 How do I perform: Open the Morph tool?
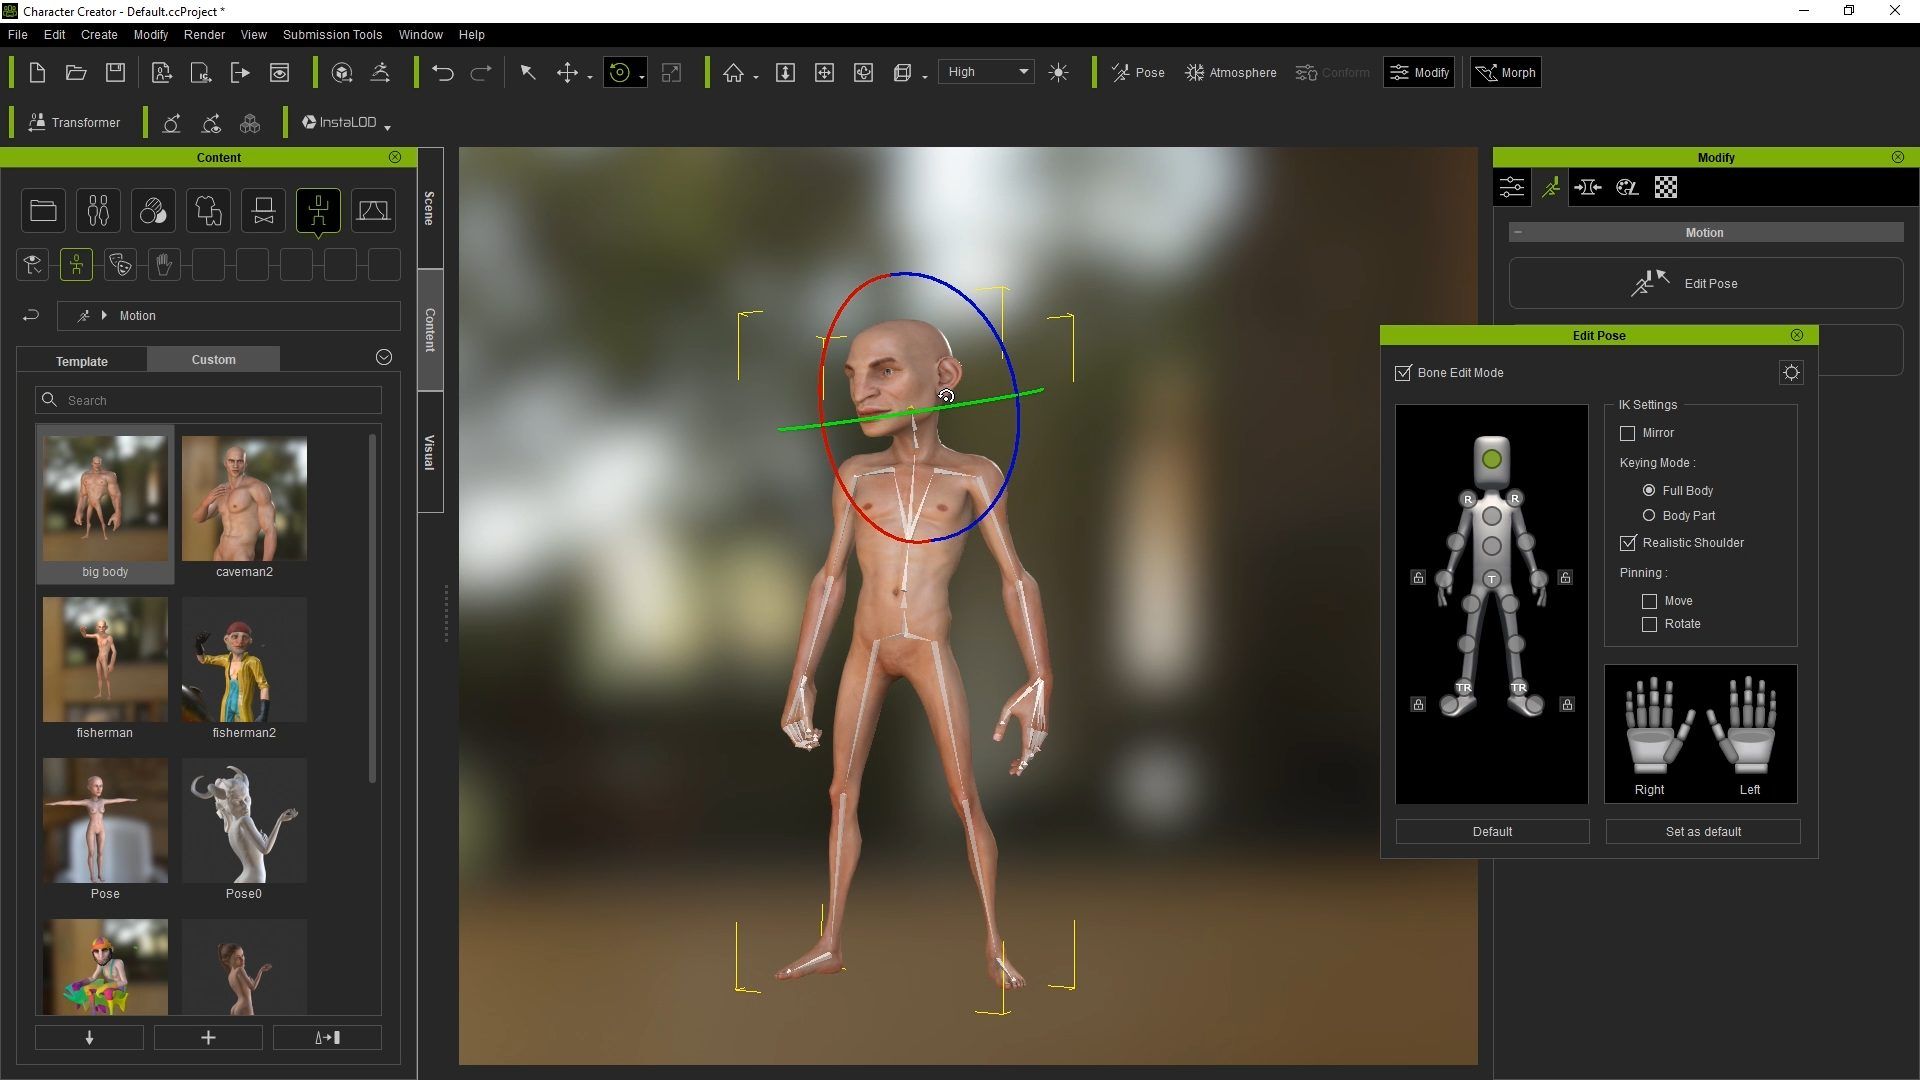click(x=1505, y=72)
